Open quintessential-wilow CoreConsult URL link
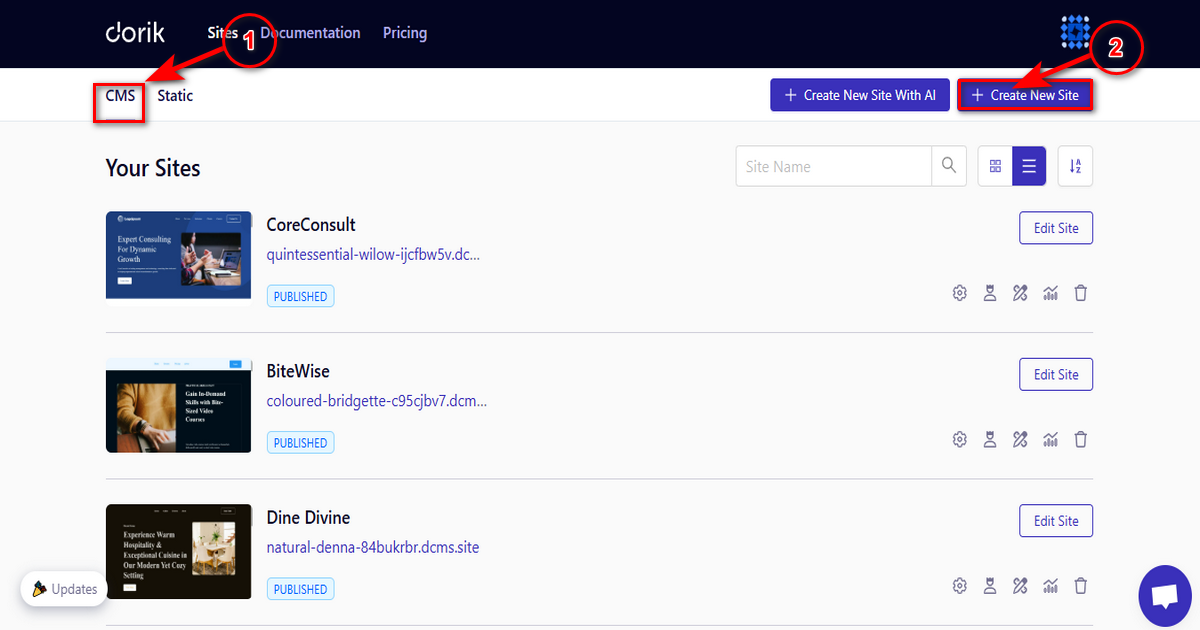 coord(373,255)
